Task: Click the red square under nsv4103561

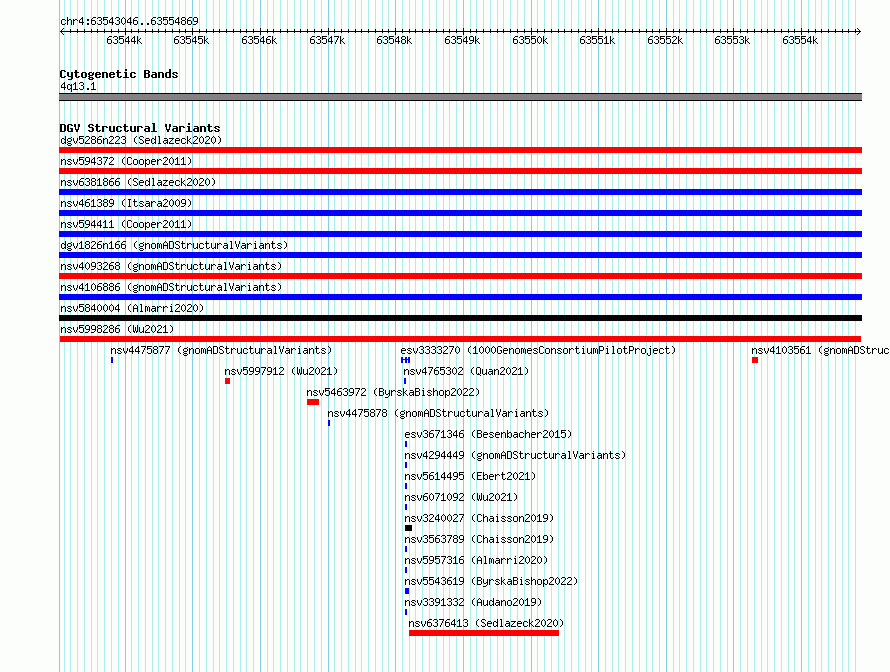Action: click(x=755, y=360)
